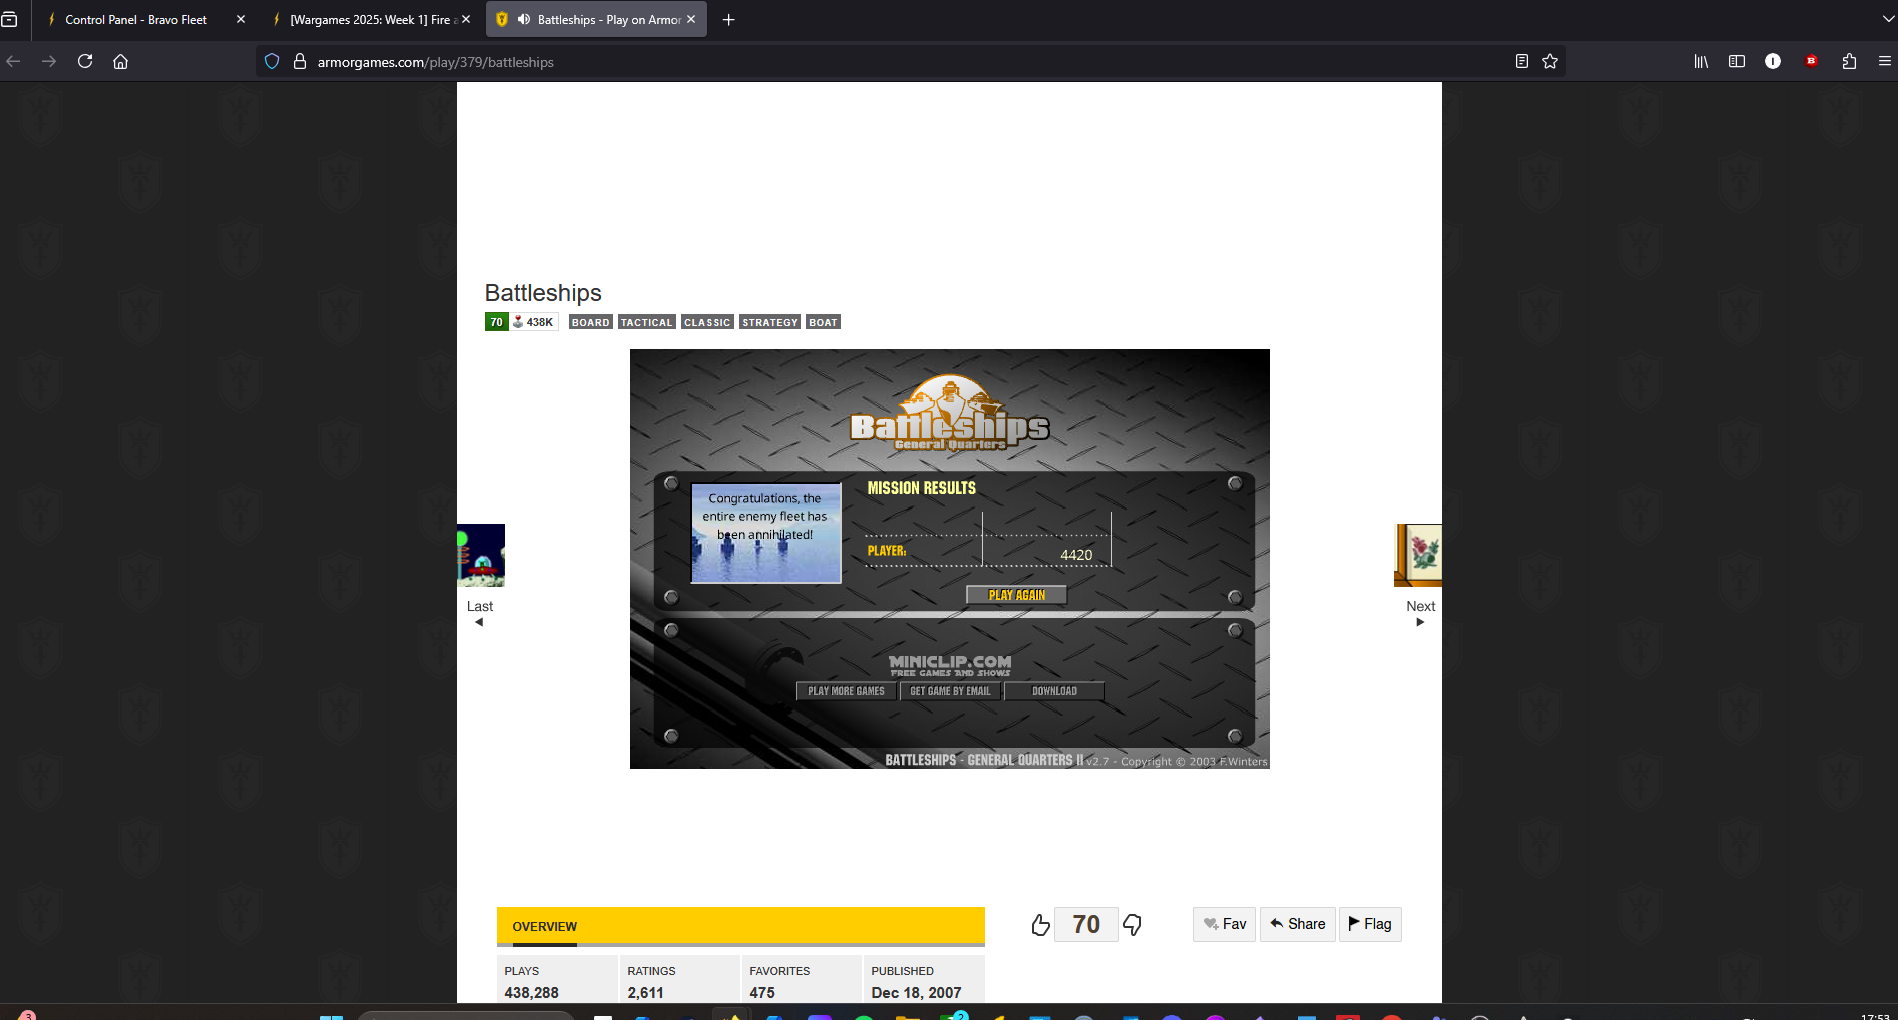Open reader view icon in address bar
The image size is (1898, 1020).
[1521, 62]
